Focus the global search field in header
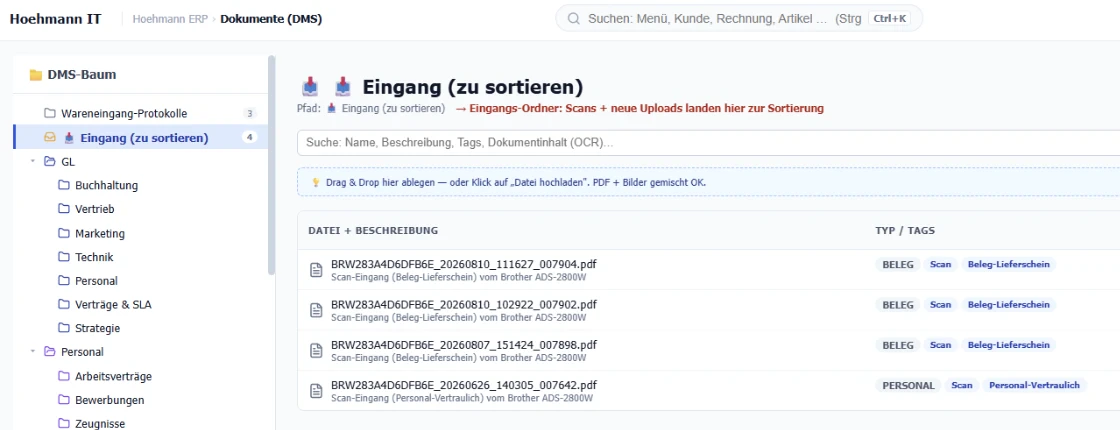 739,19
